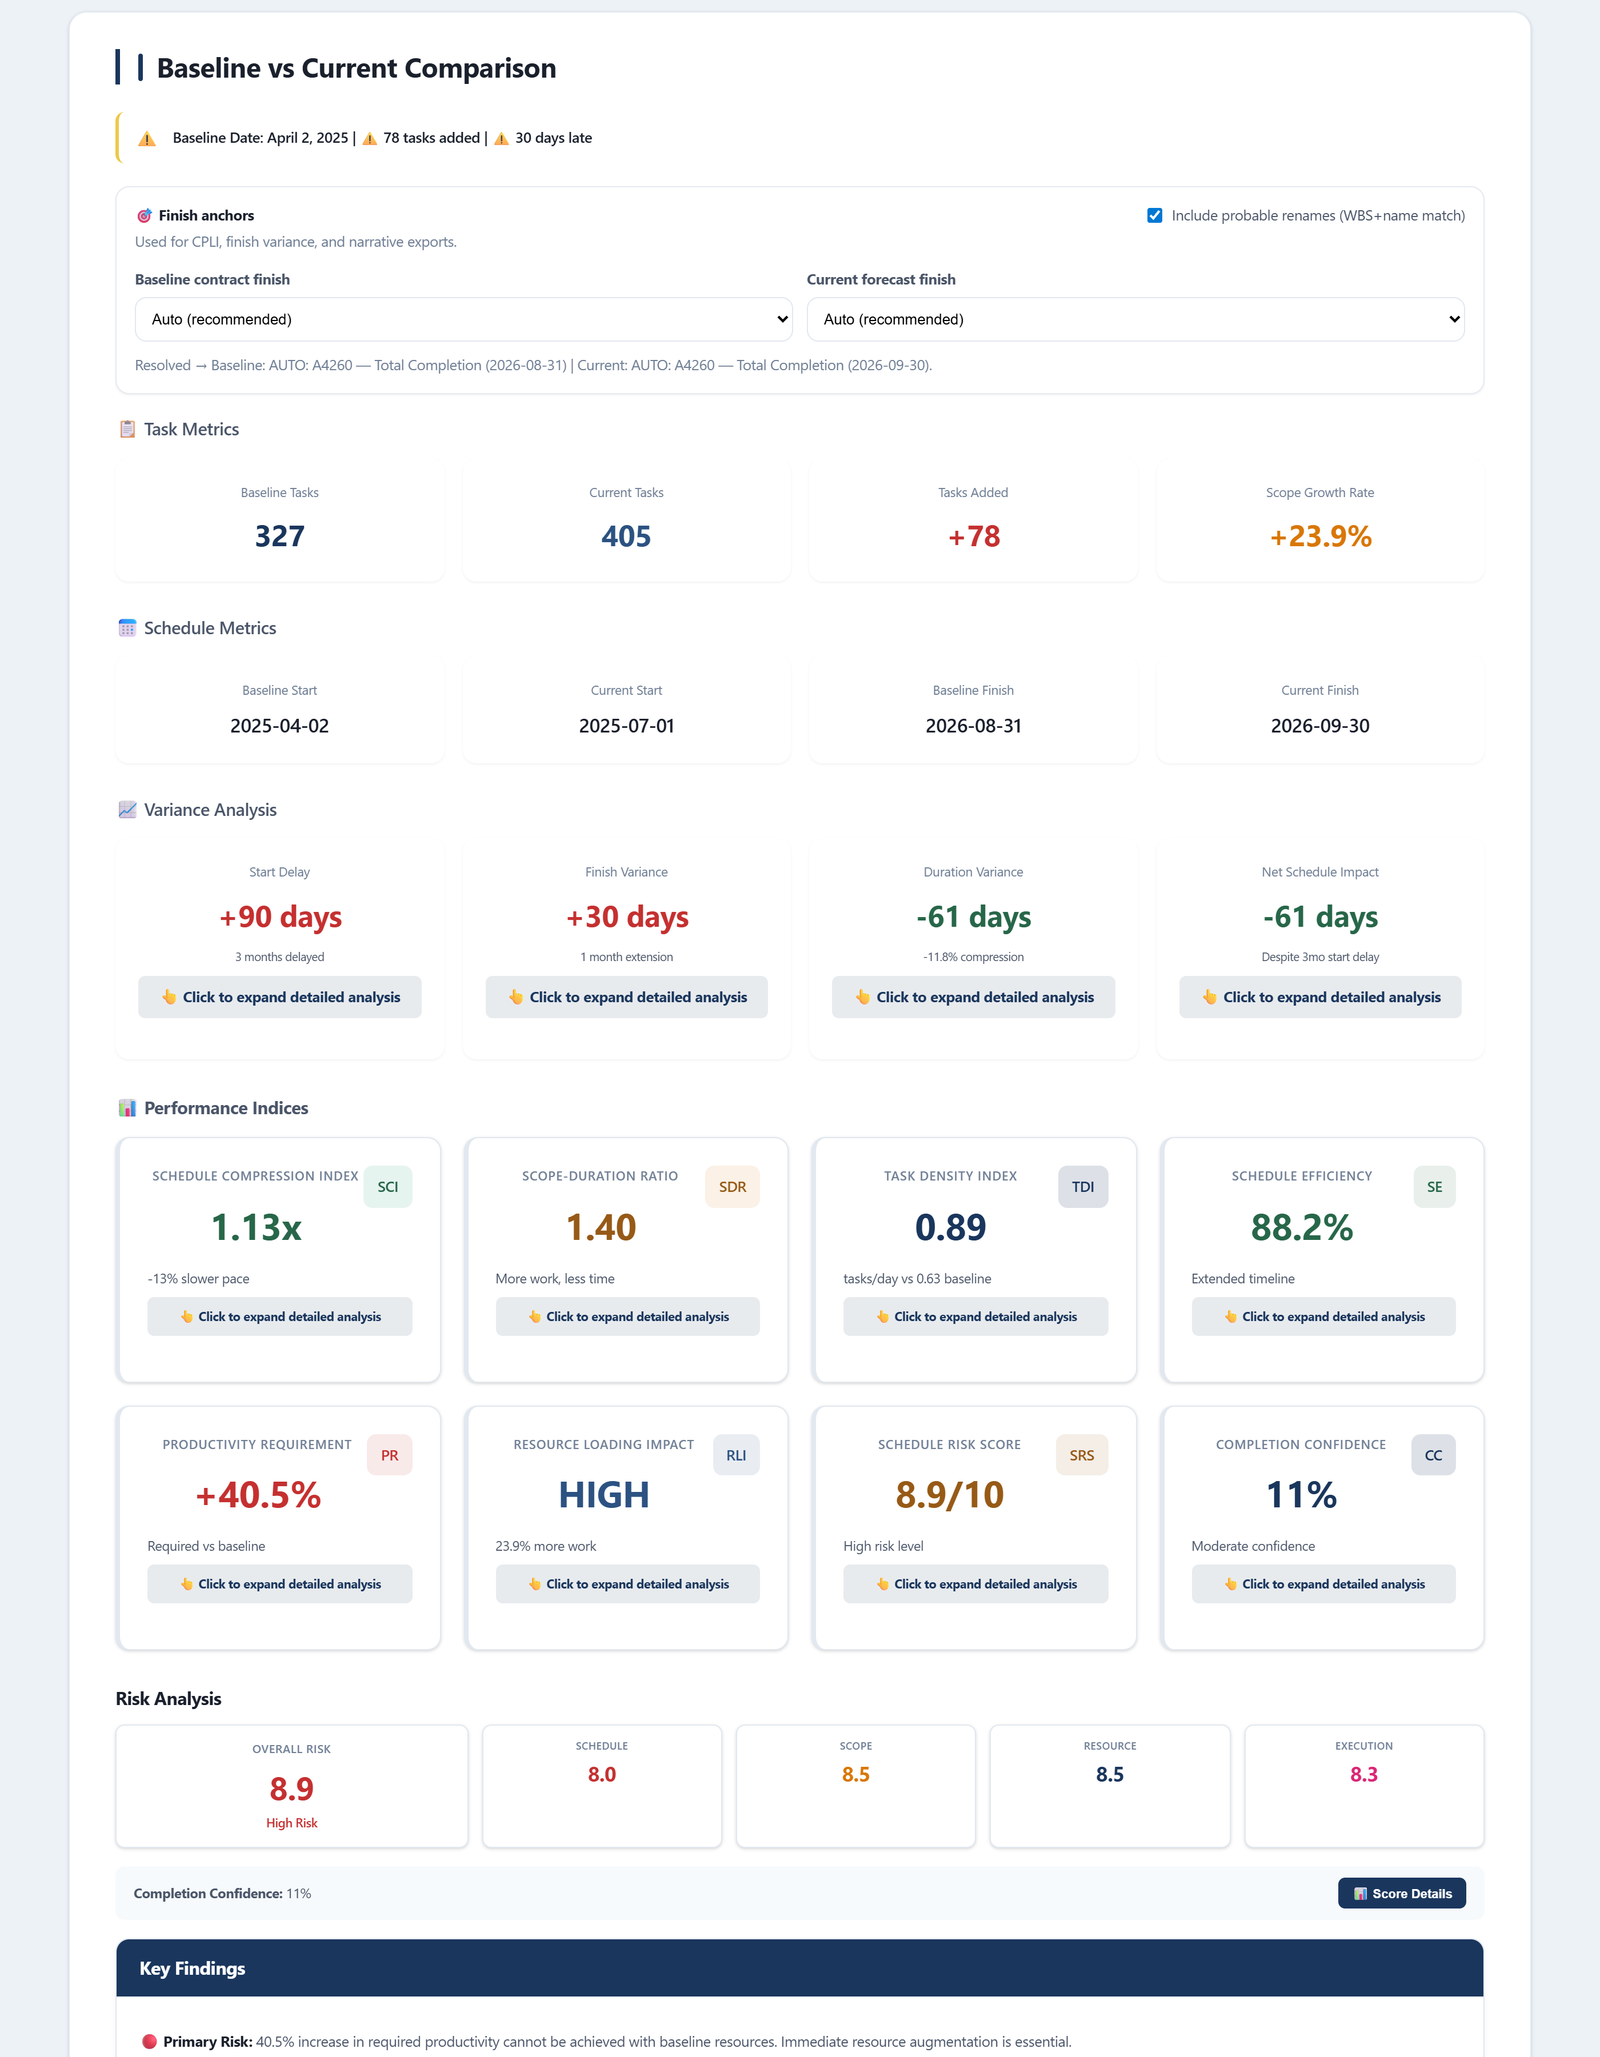Click the RLI badge icon
Screen dimensions: 1600x2057
pyautogui.click(x=736, y=1455)
